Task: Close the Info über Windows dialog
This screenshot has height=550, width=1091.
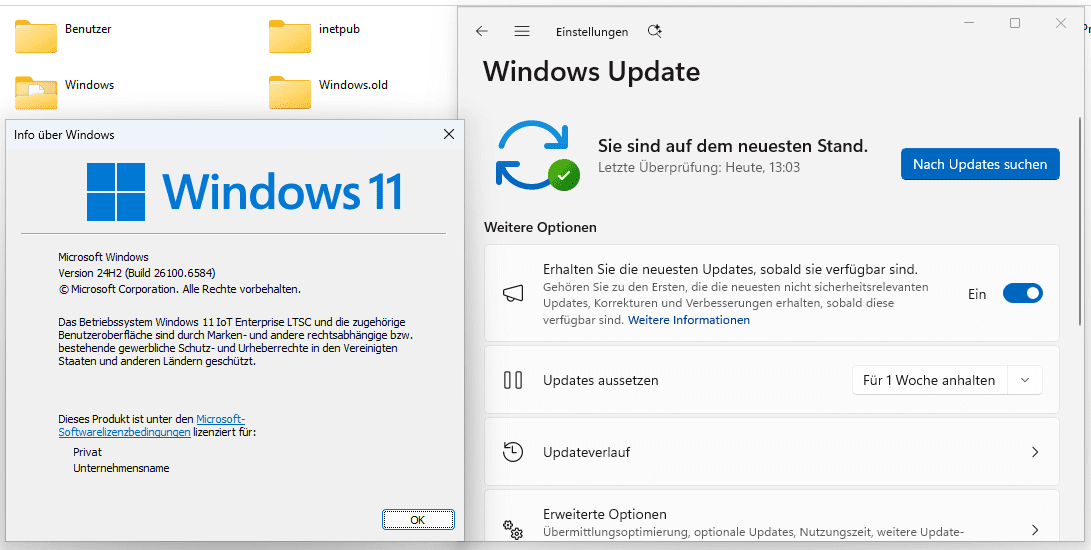Action: (x=449, y=134)
